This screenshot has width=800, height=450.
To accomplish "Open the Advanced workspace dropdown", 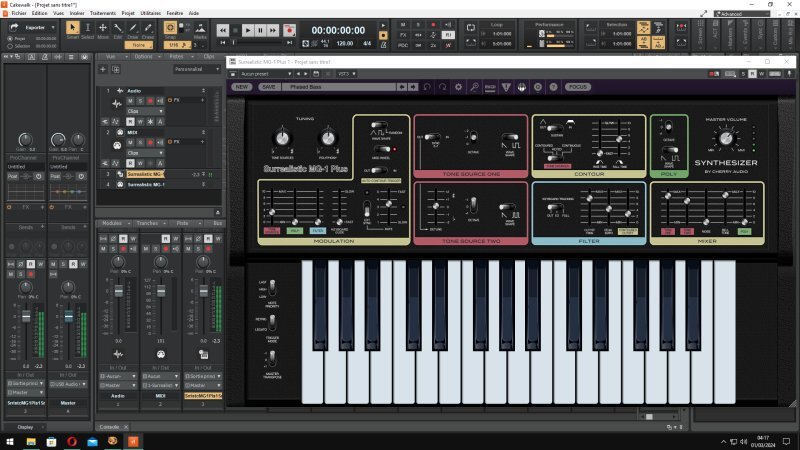I will 742,14.
